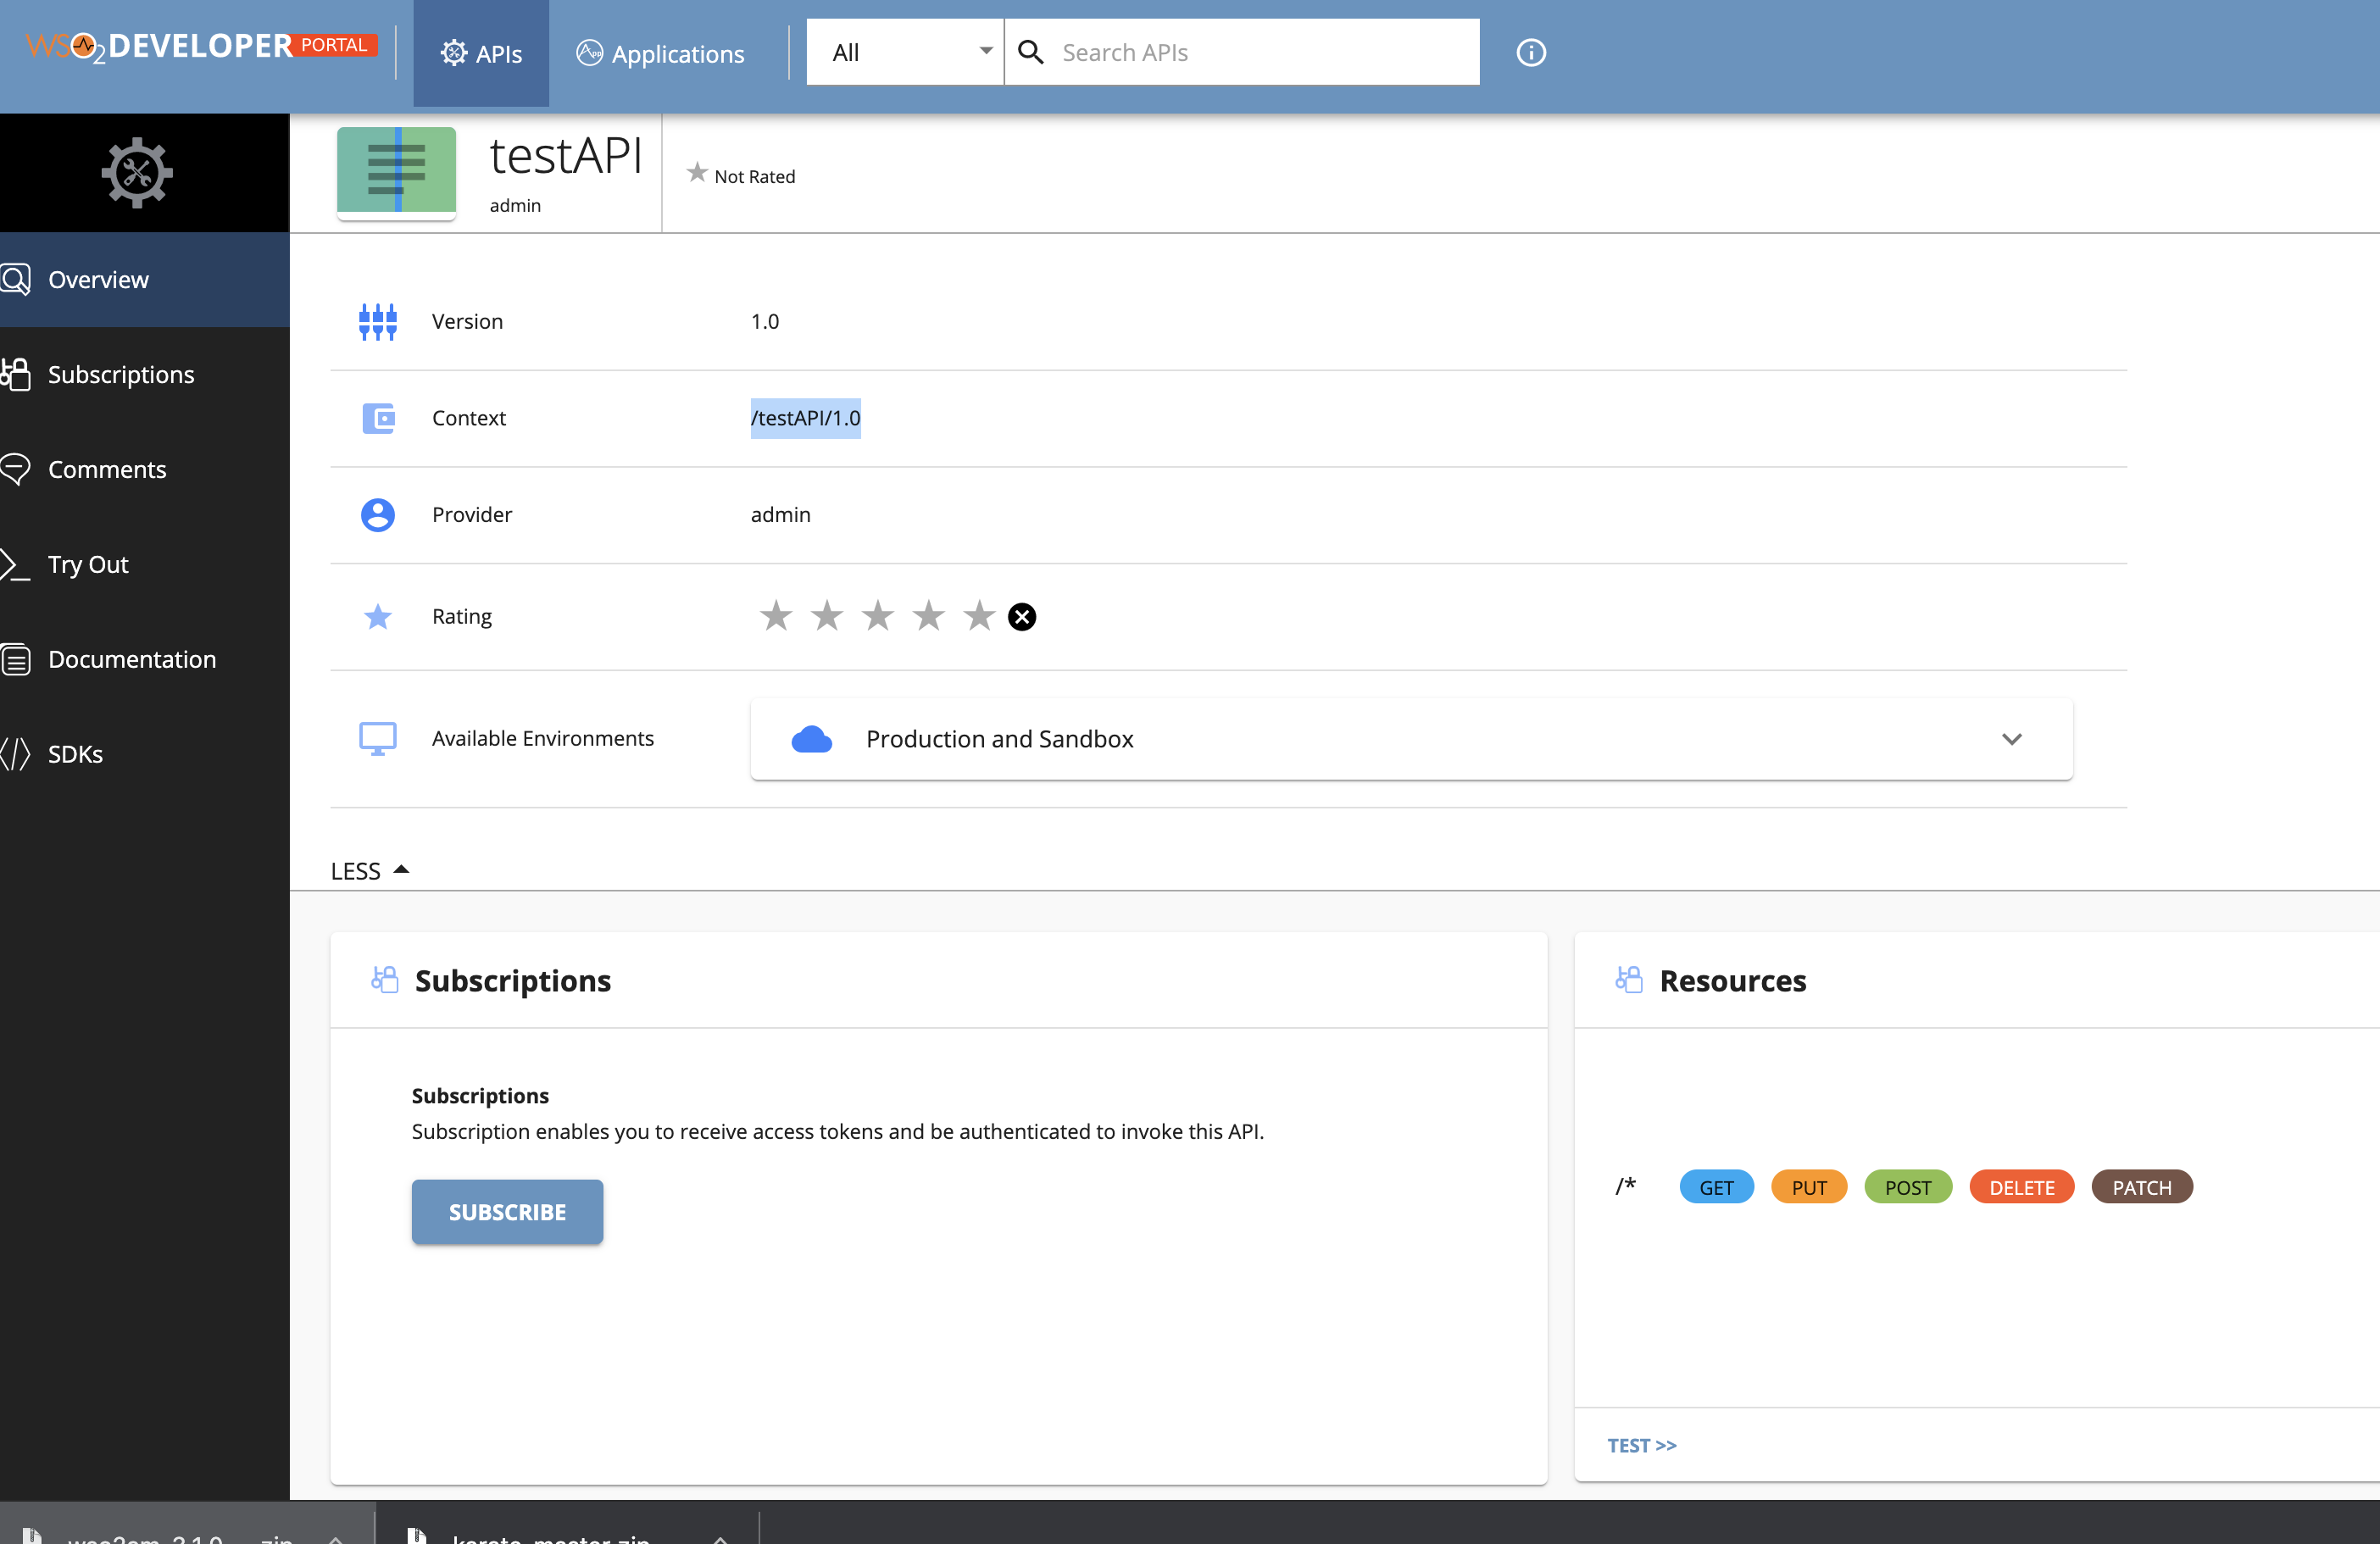Toggle the PATCH method chip
Screen dimensions: 2380x1544
point(2142,1187)
